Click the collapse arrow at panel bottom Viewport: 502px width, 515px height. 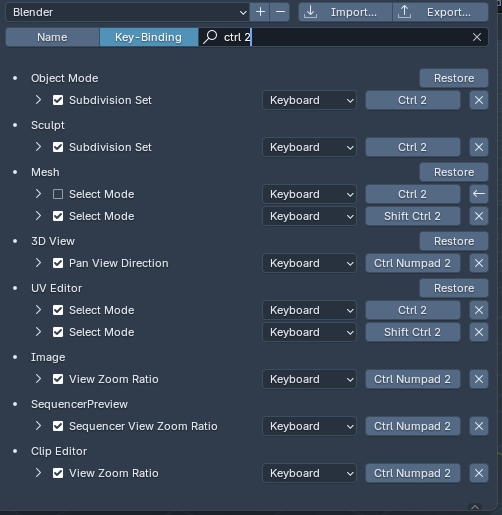click(x=475, y=507)
